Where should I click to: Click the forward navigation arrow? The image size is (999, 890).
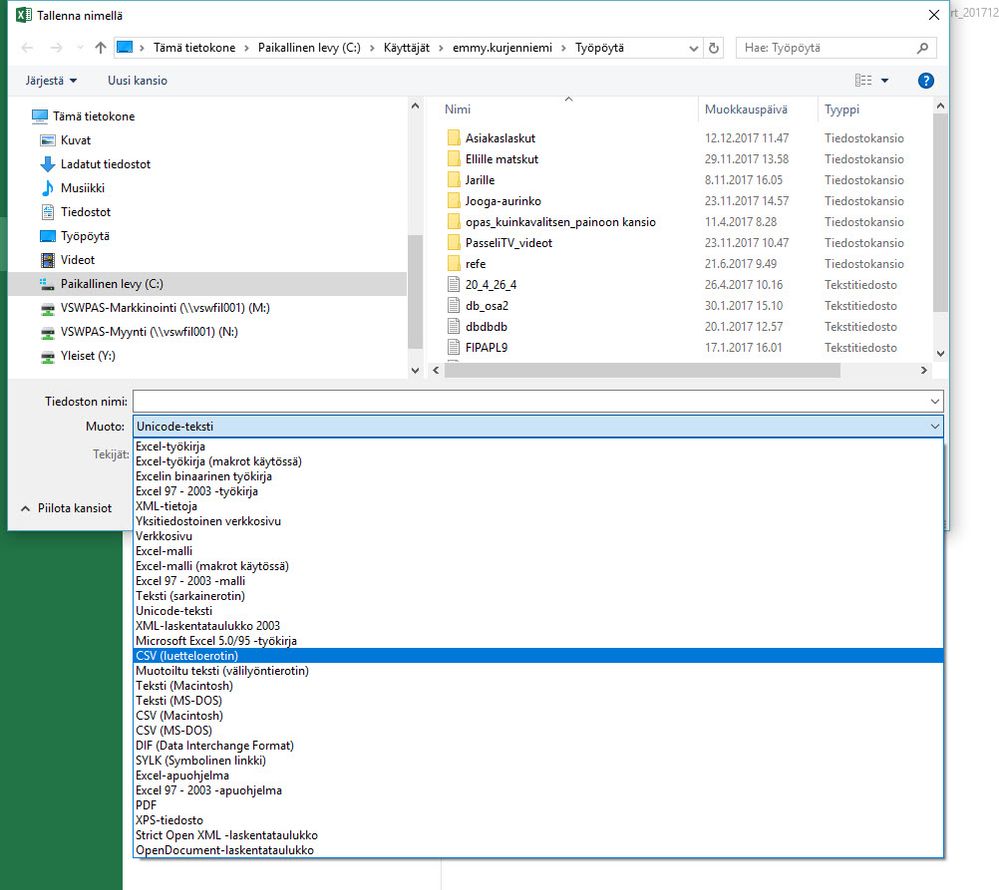click(x=56, y=48)
